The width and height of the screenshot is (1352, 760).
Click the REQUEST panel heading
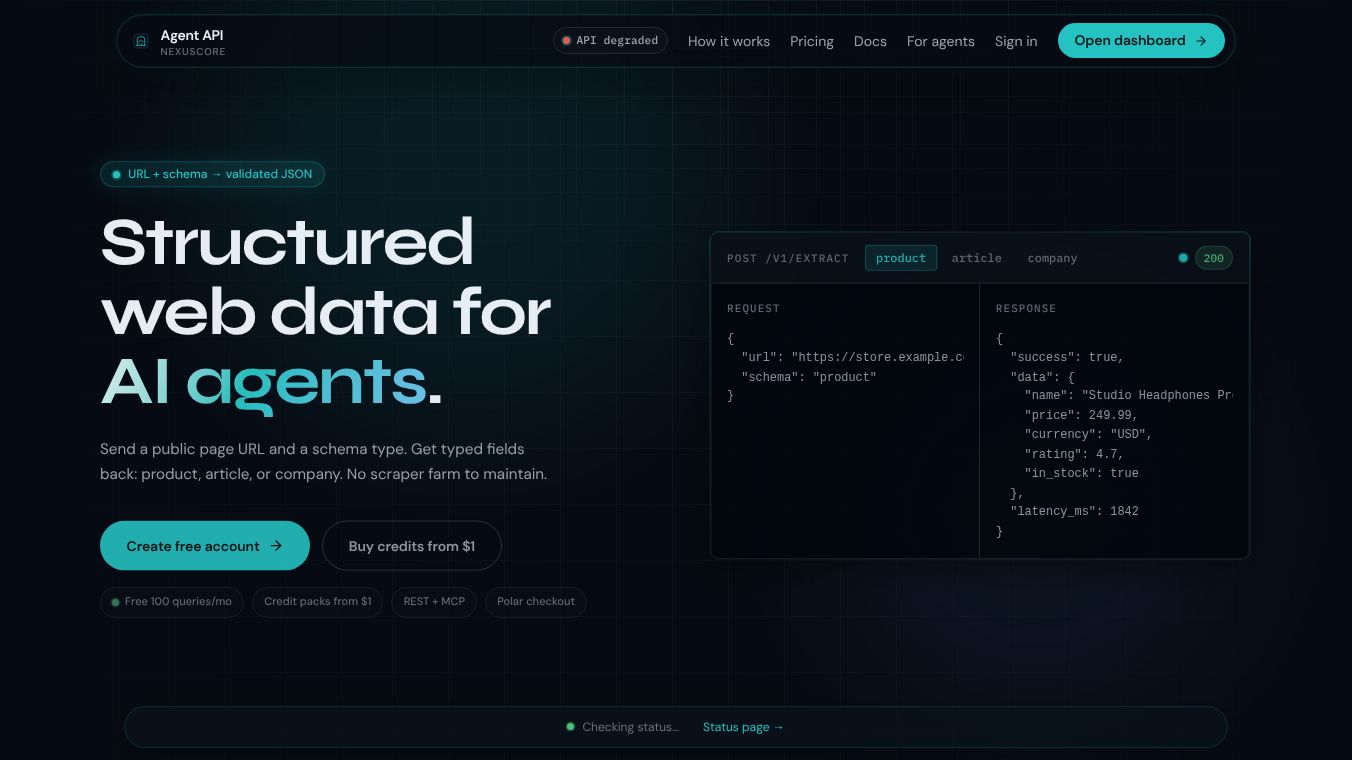[x=753, y=309]
